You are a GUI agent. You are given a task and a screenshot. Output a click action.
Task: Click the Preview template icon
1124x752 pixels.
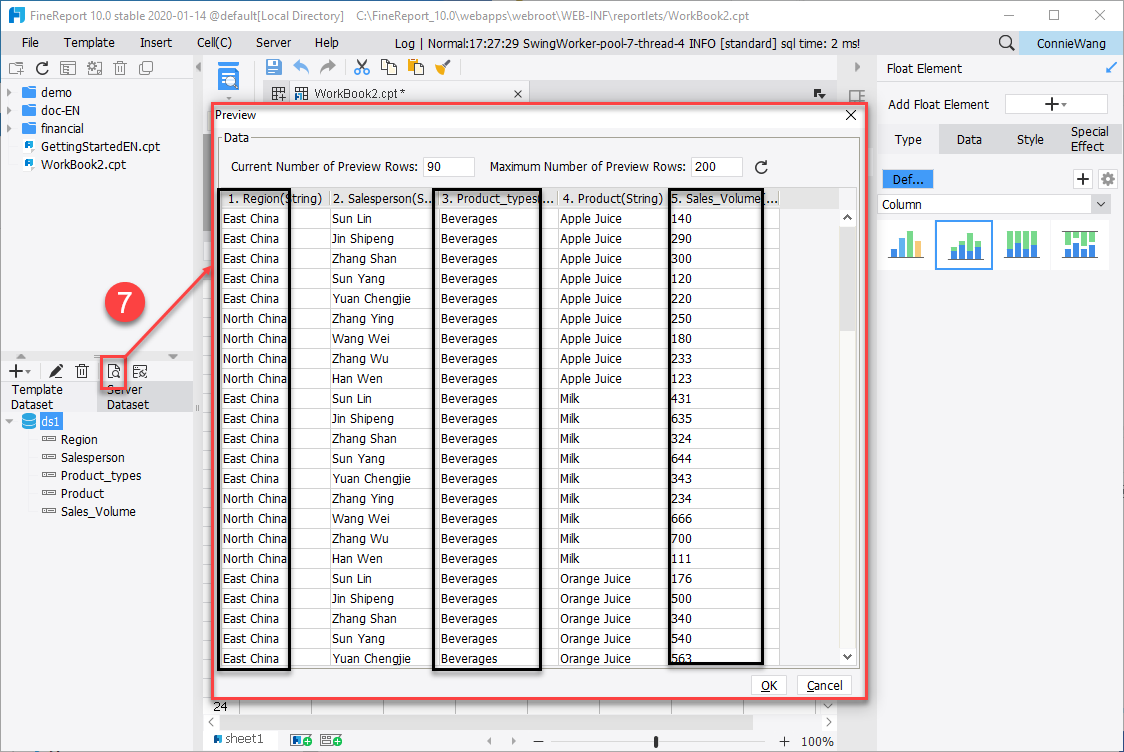[x=229, y=77]
